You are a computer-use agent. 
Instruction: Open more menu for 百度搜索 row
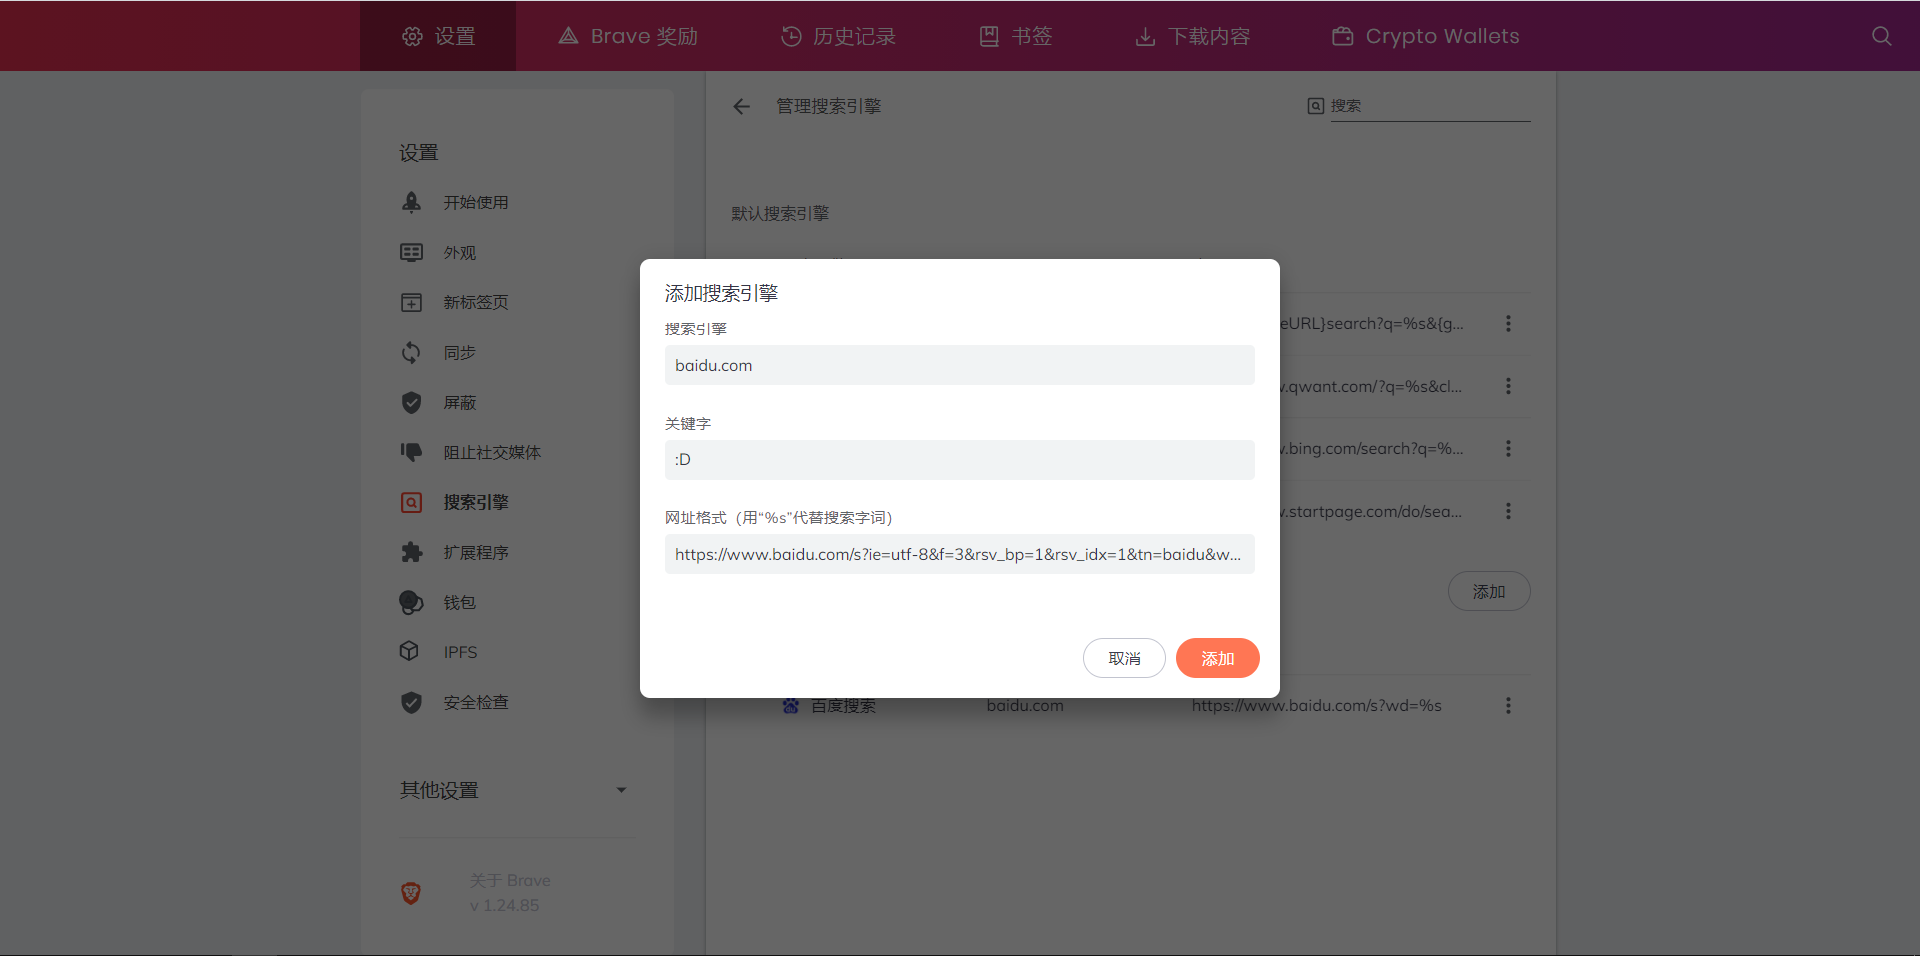pyautogui.click(x=1508, y=705)
